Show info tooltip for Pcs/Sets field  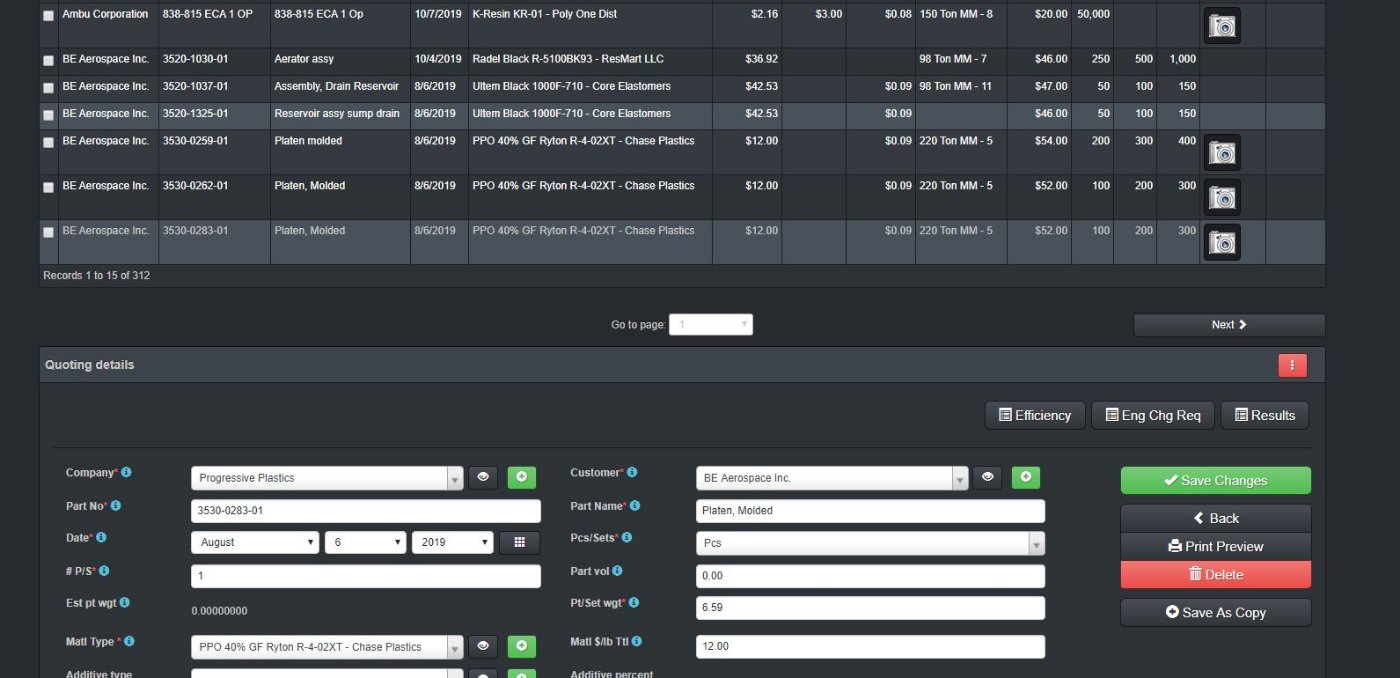click(x=627, y=537)
